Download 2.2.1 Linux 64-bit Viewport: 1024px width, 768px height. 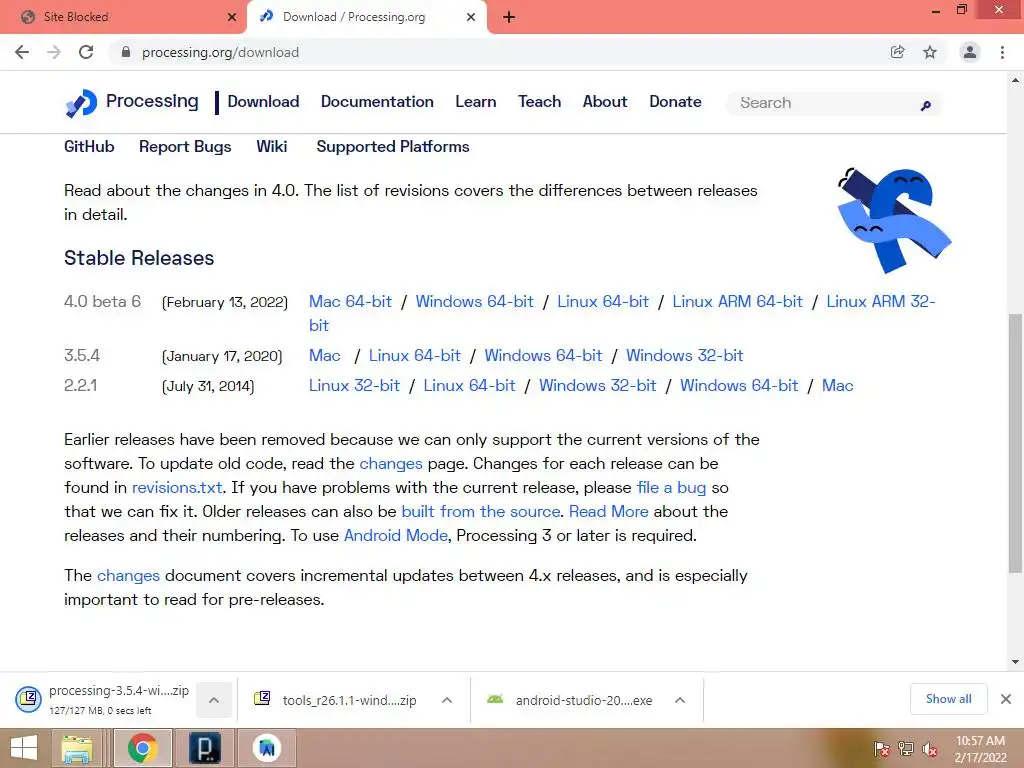click(x=470, y=386)
